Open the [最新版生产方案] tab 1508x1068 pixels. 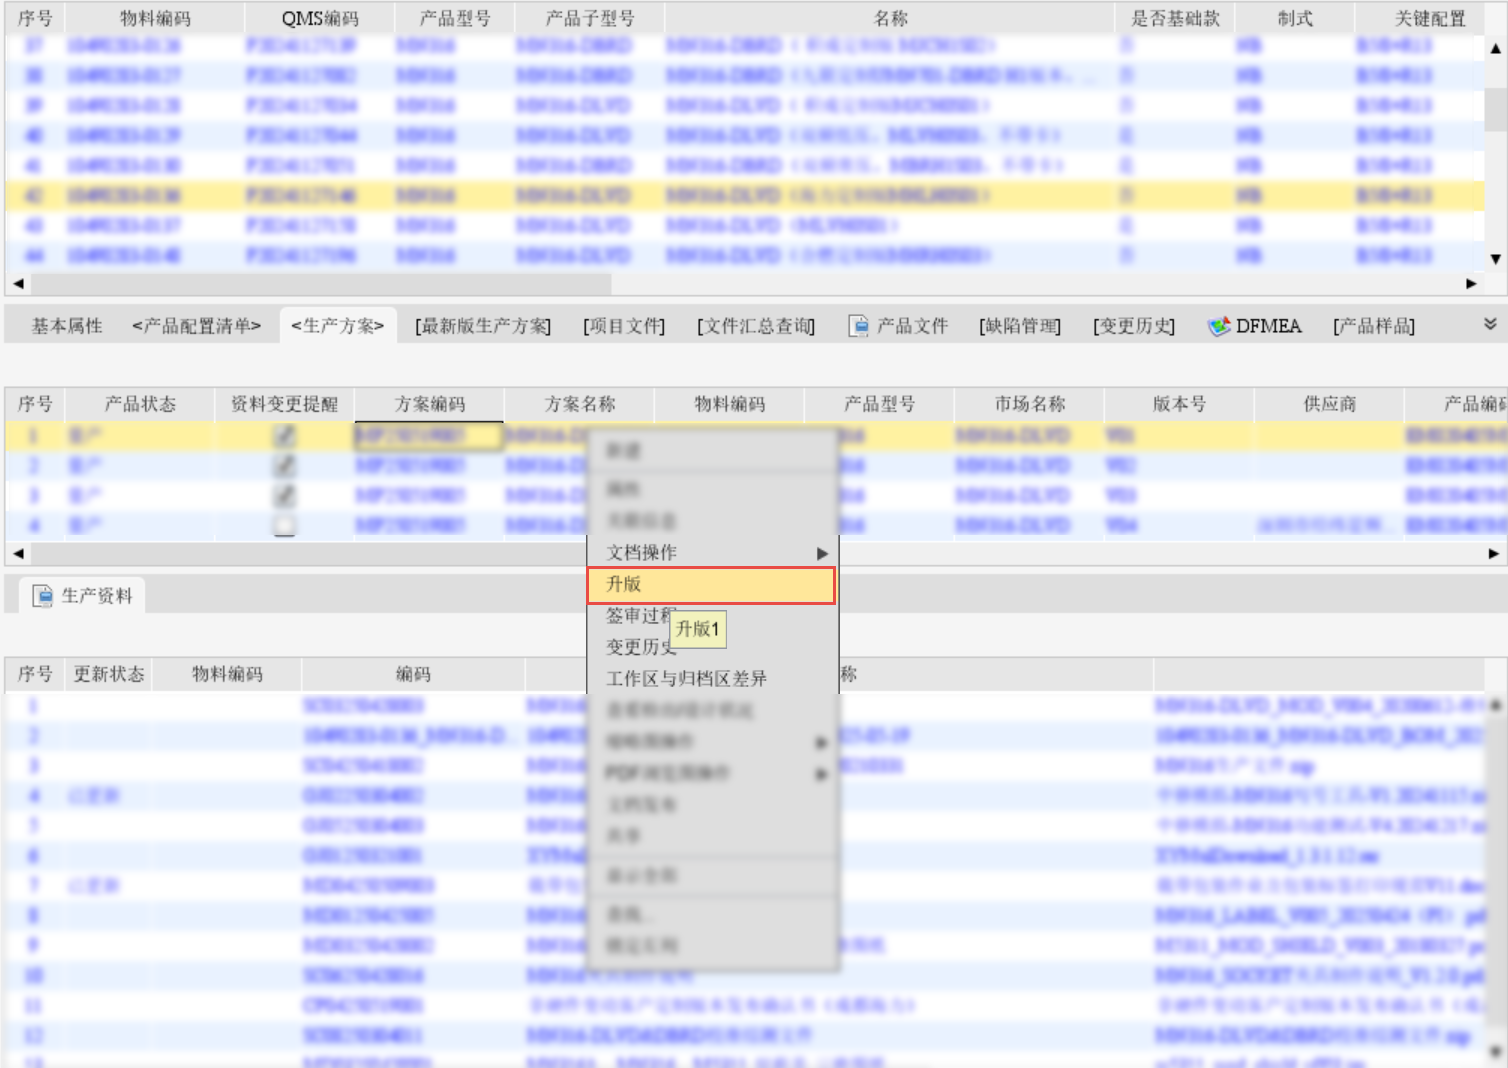click(483, 326)
